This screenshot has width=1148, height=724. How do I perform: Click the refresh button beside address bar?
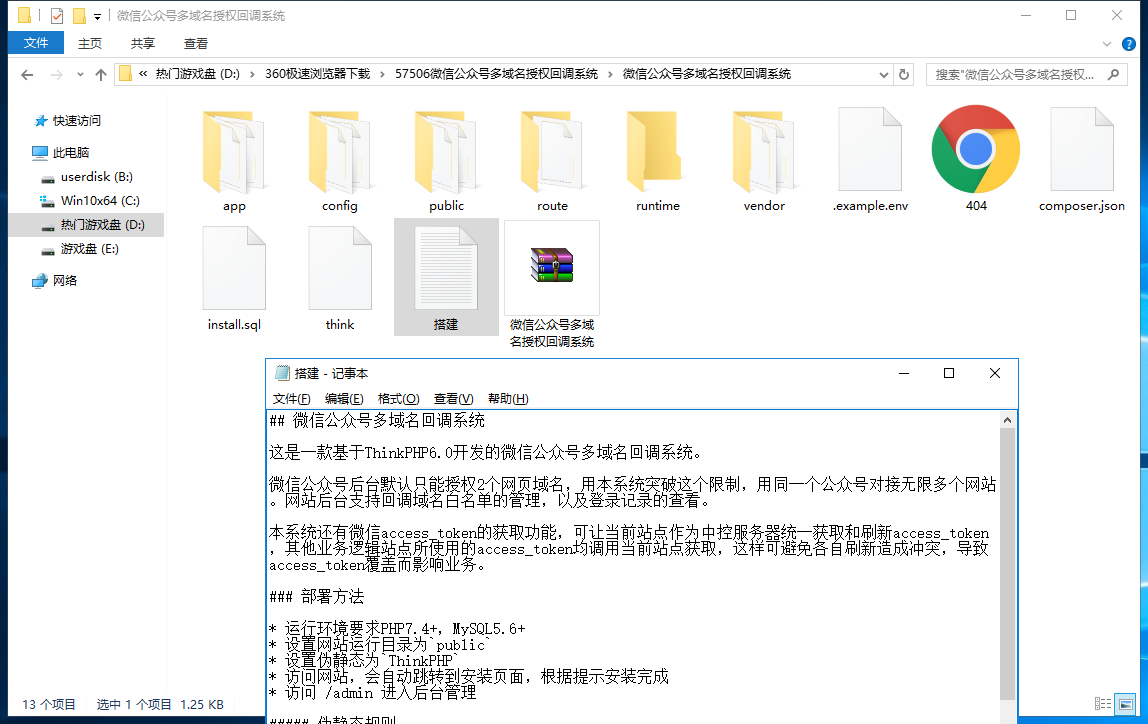point(904,74)
